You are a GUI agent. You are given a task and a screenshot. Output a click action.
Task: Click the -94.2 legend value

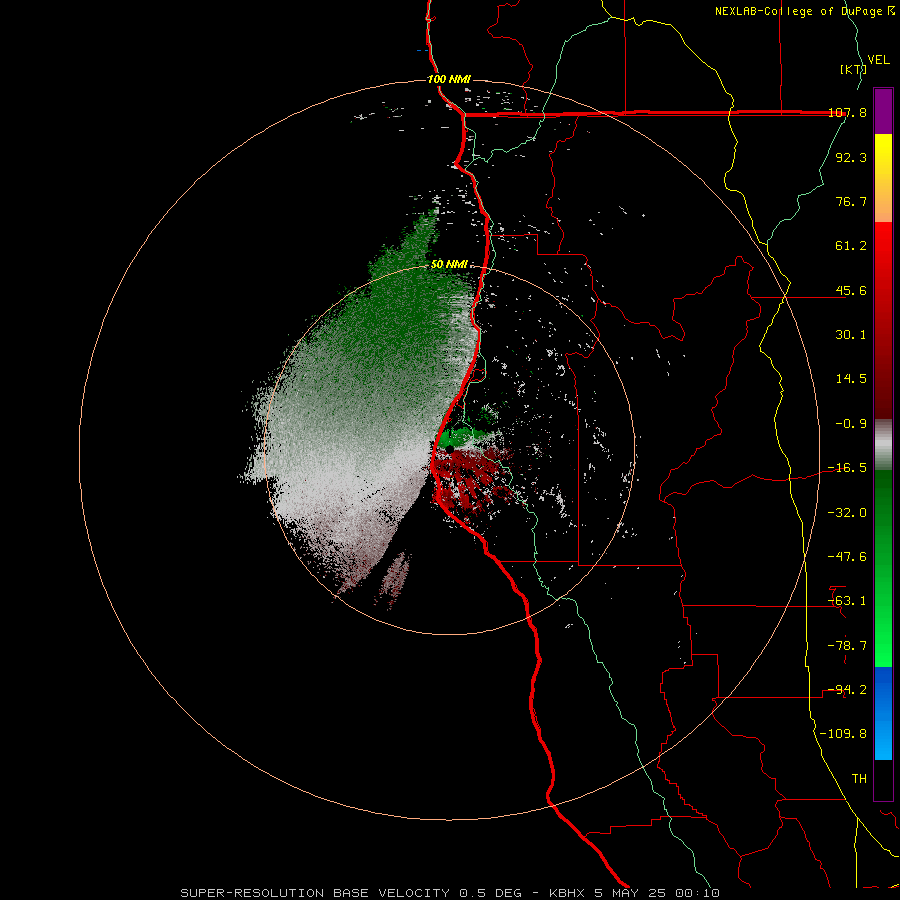pos(848,689)
